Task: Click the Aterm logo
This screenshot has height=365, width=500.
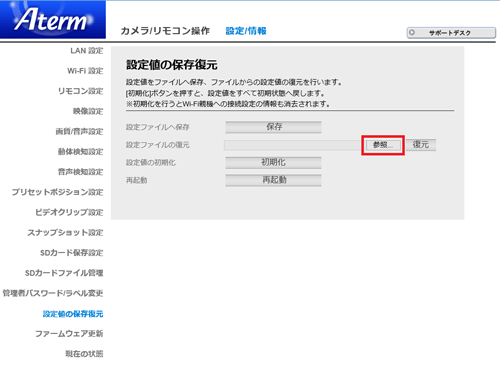Action: point(53,19)
